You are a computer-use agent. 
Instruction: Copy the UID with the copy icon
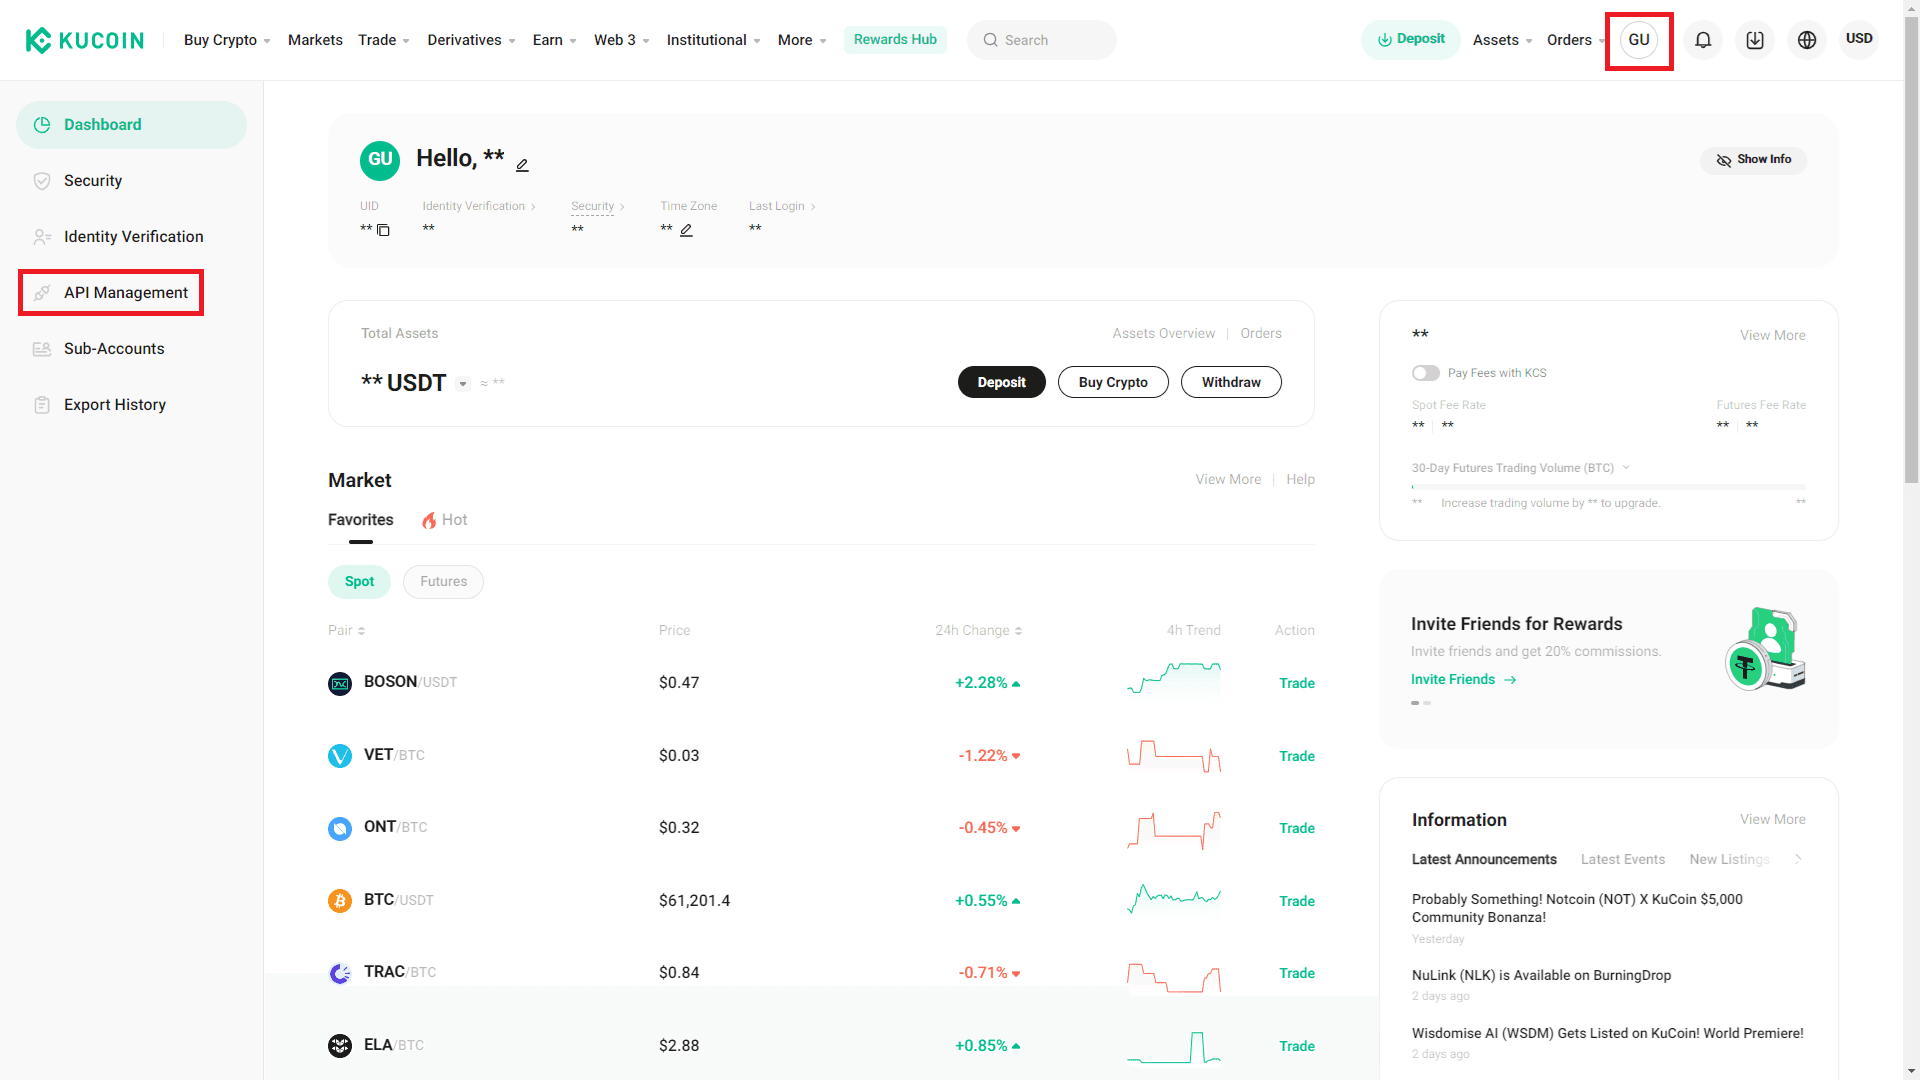[x=383, y=230]
